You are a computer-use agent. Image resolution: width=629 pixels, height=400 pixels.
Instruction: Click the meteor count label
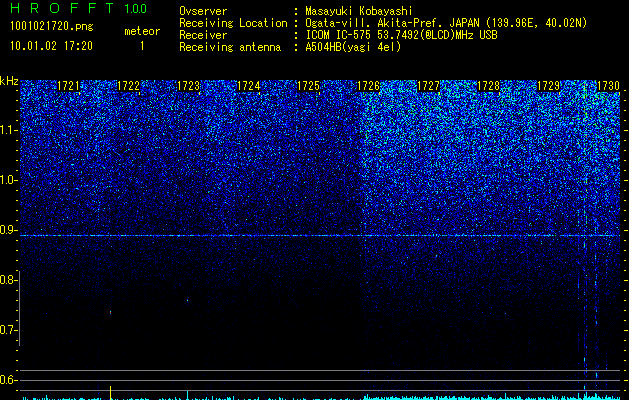click(142, 31)
